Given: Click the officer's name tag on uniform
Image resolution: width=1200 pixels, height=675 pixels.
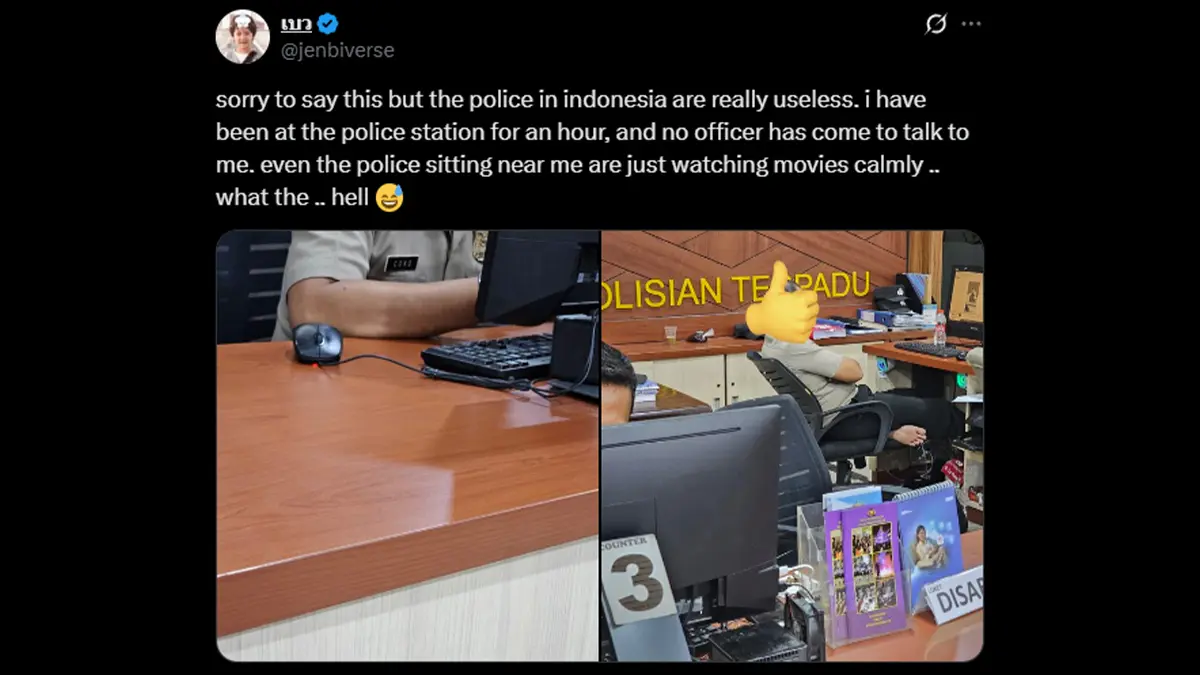Looking at the screenshot, I should (x=402, y=264).
